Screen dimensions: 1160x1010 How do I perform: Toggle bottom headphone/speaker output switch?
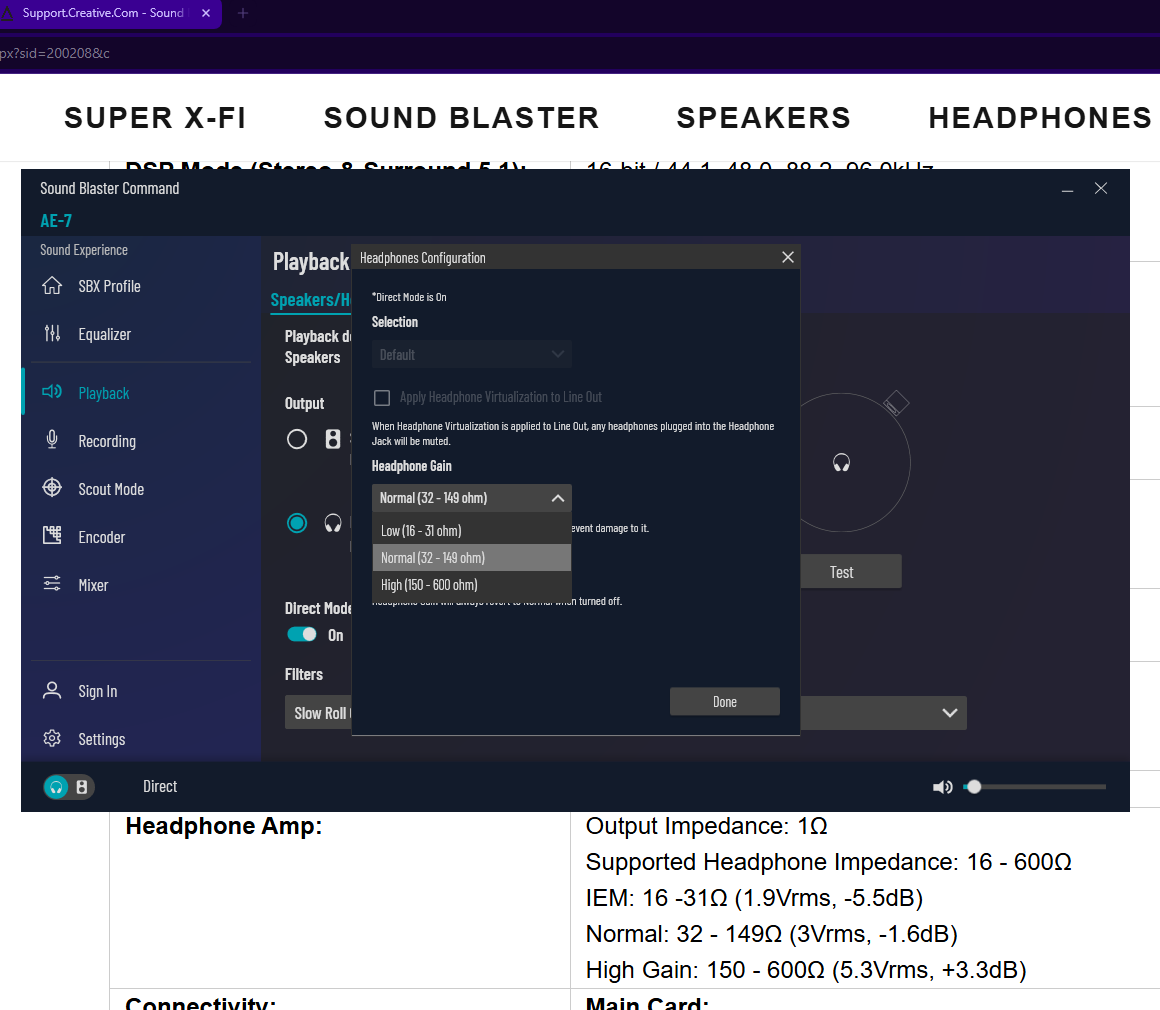pos(69,787)
